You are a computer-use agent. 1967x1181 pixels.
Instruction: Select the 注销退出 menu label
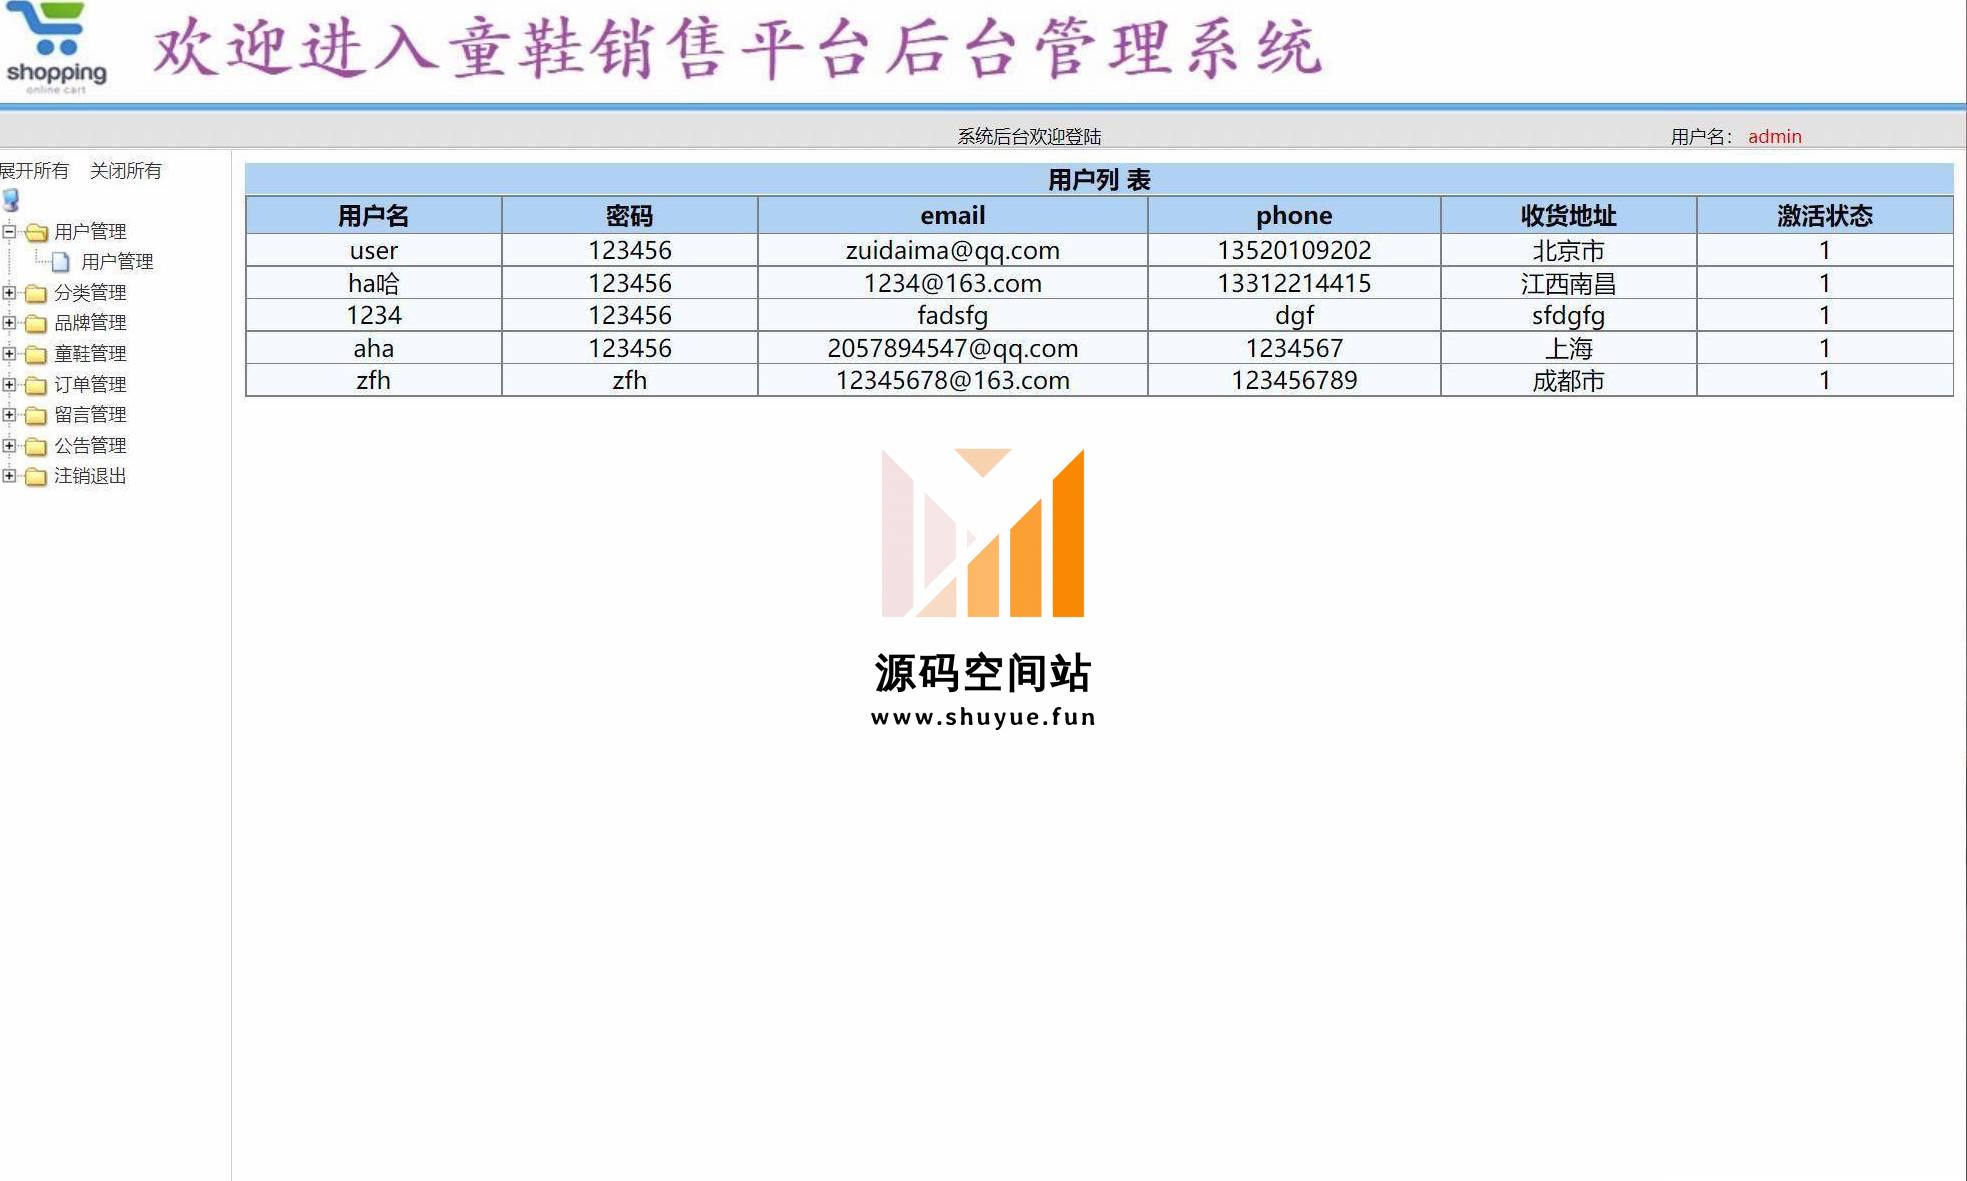tap(90, 476)
